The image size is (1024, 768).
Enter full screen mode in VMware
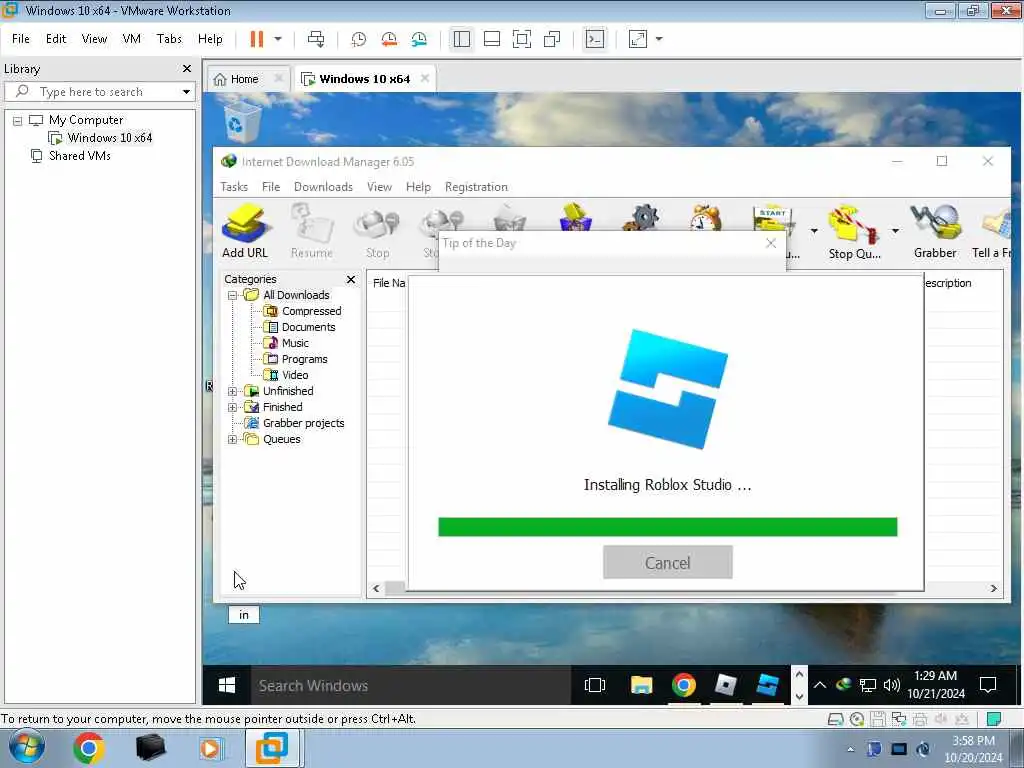[x=522, y=39]
